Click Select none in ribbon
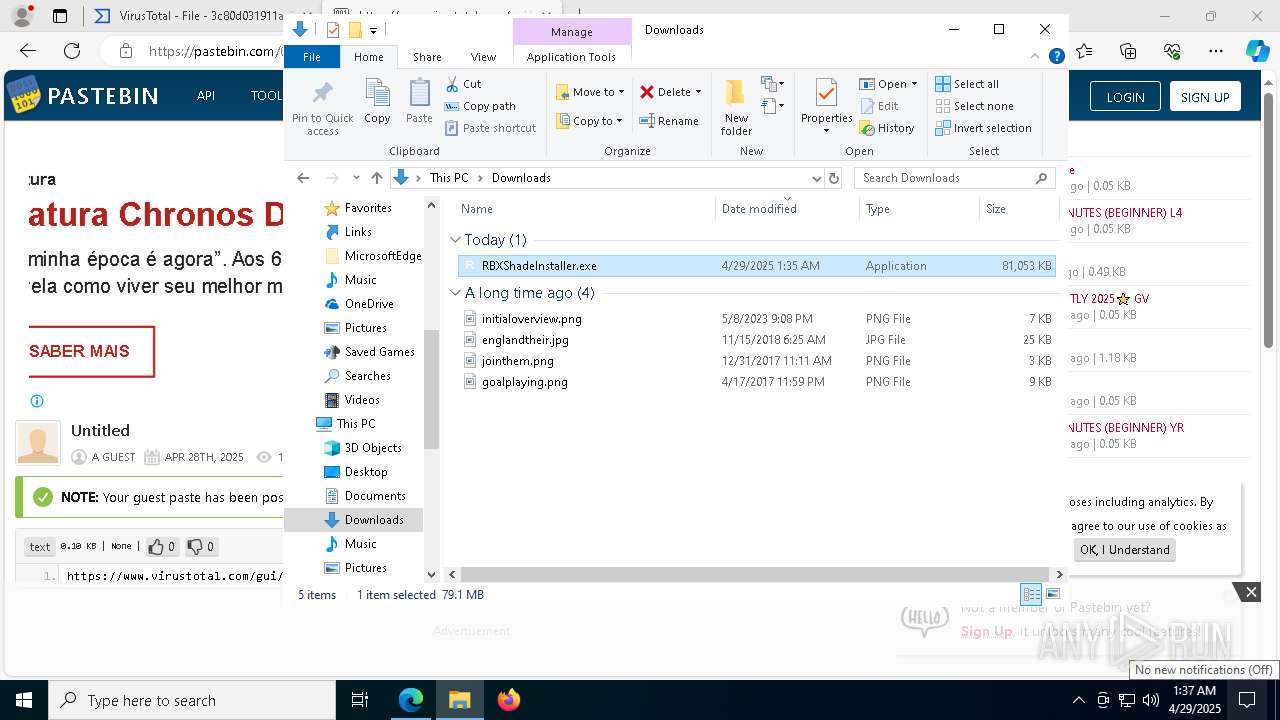Screen dimensions: 1280x720 975,106
